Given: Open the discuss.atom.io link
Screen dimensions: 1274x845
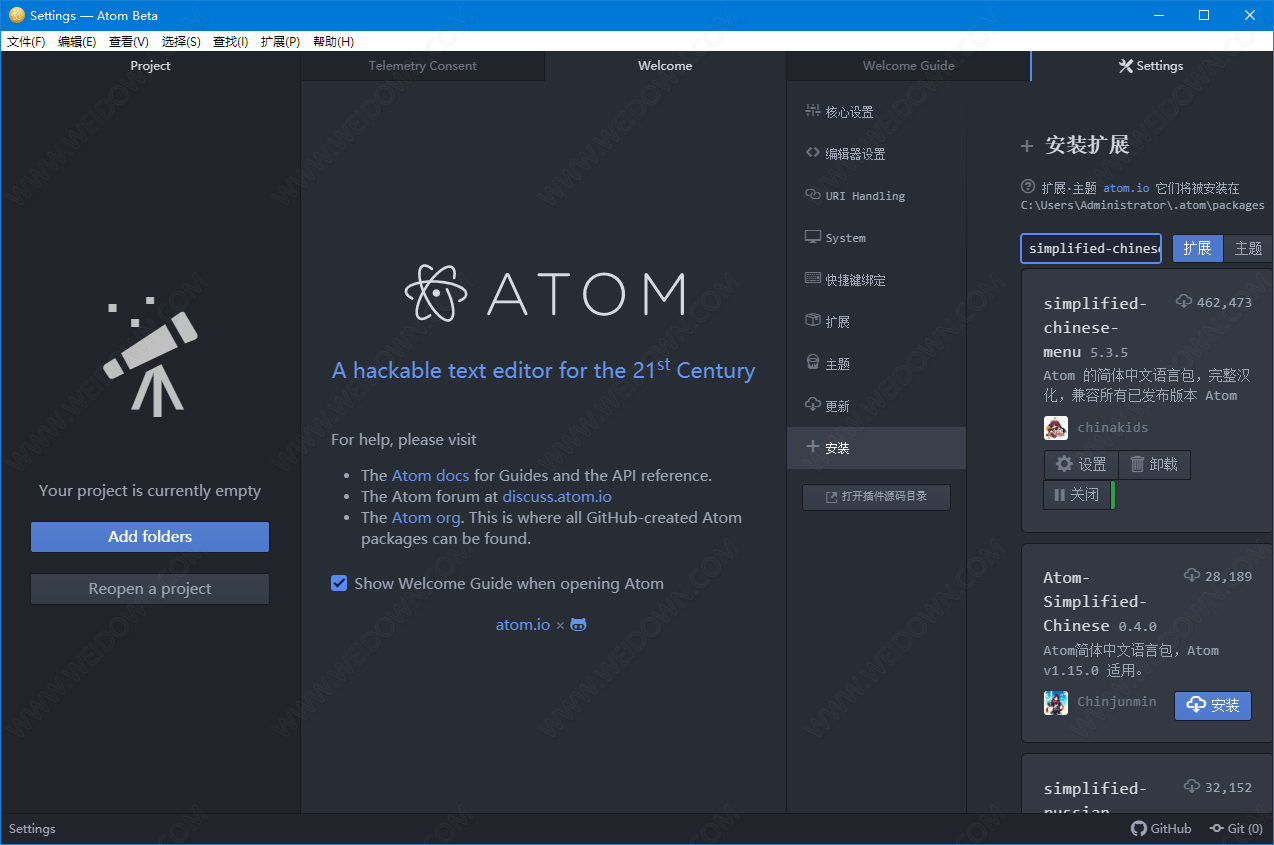Looking at the screenshot, I should 557,496.
